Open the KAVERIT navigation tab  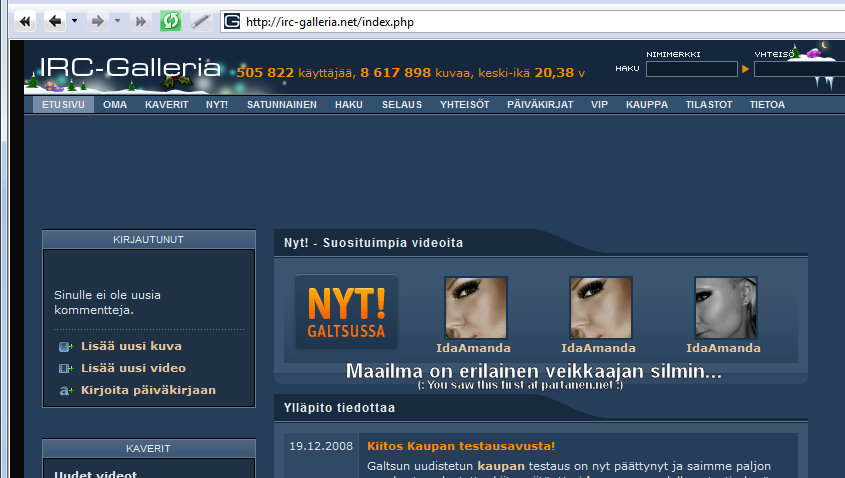coord(167,105)
